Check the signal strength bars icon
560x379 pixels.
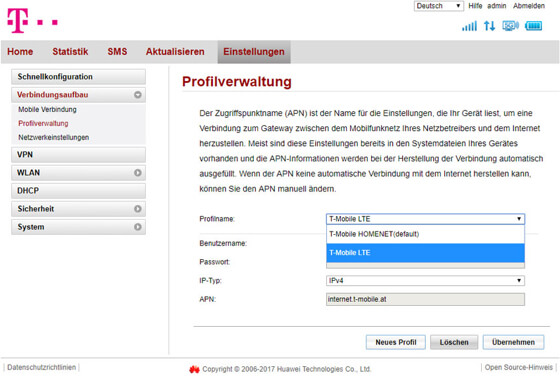[x=469, y=26]
